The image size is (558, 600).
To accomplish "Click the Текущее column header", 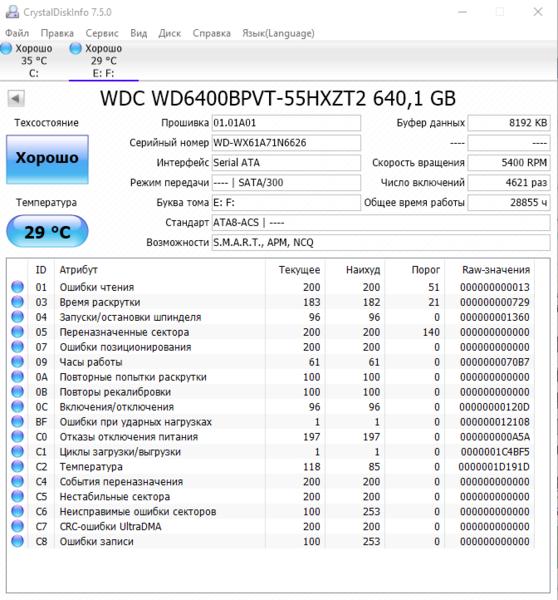I will (x=295, y=270).
